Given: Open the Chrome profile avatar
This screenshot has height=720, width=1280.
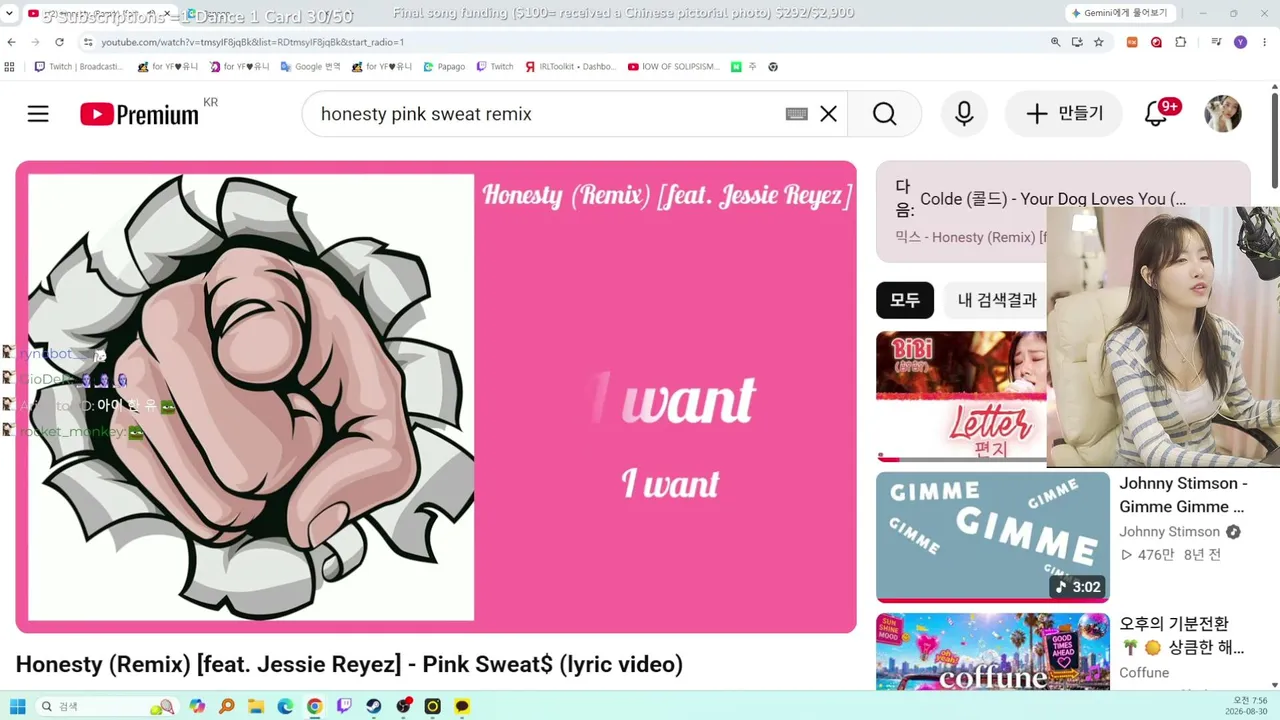Looking at the screenshot, I should point(1241,42).
